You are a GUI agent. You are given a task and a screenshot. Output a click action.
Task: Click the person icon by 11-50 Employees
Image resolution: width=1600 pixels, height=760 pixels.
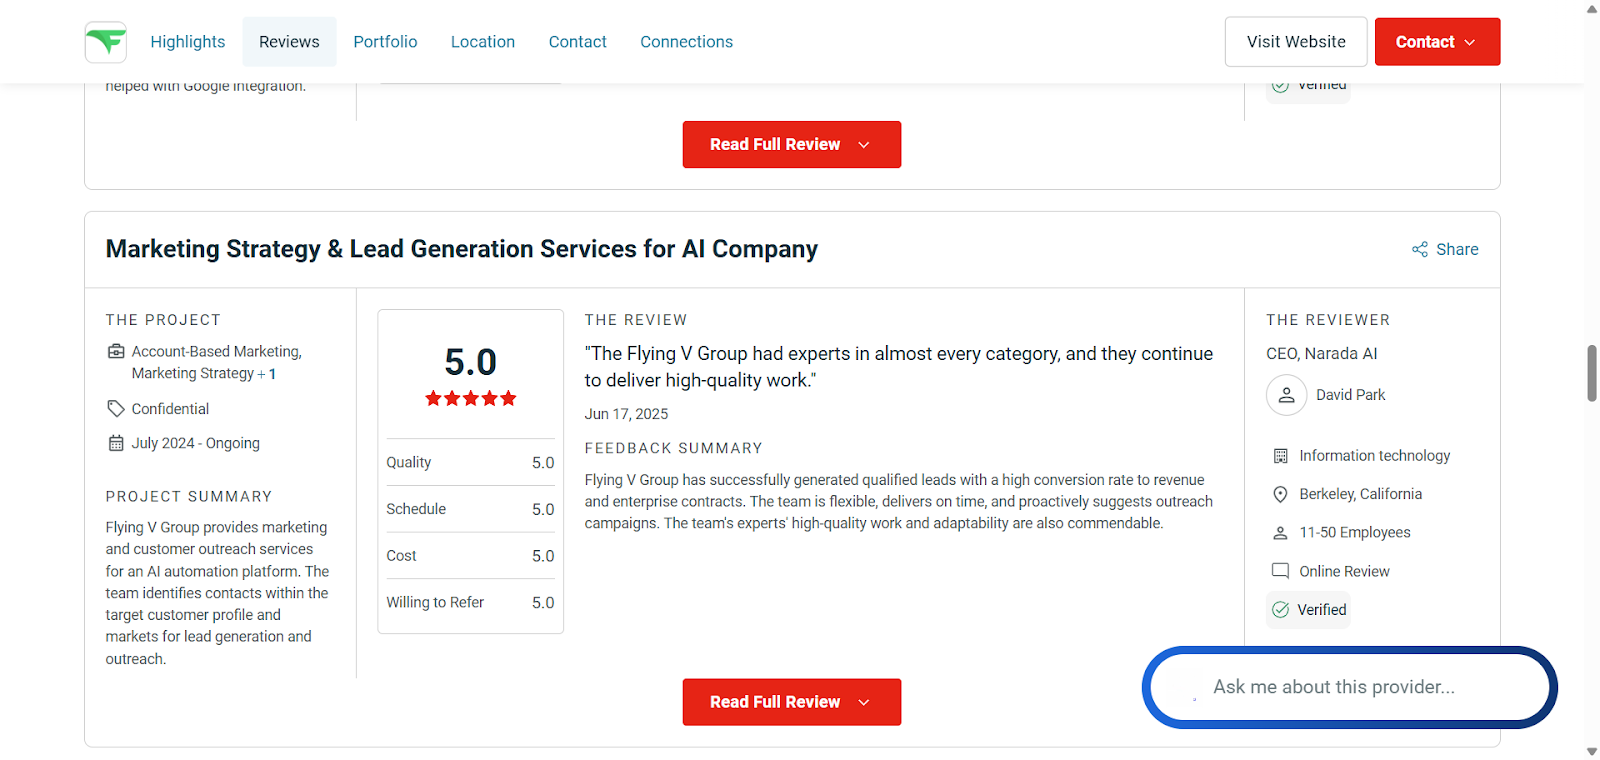click(x=1280, y=533)
